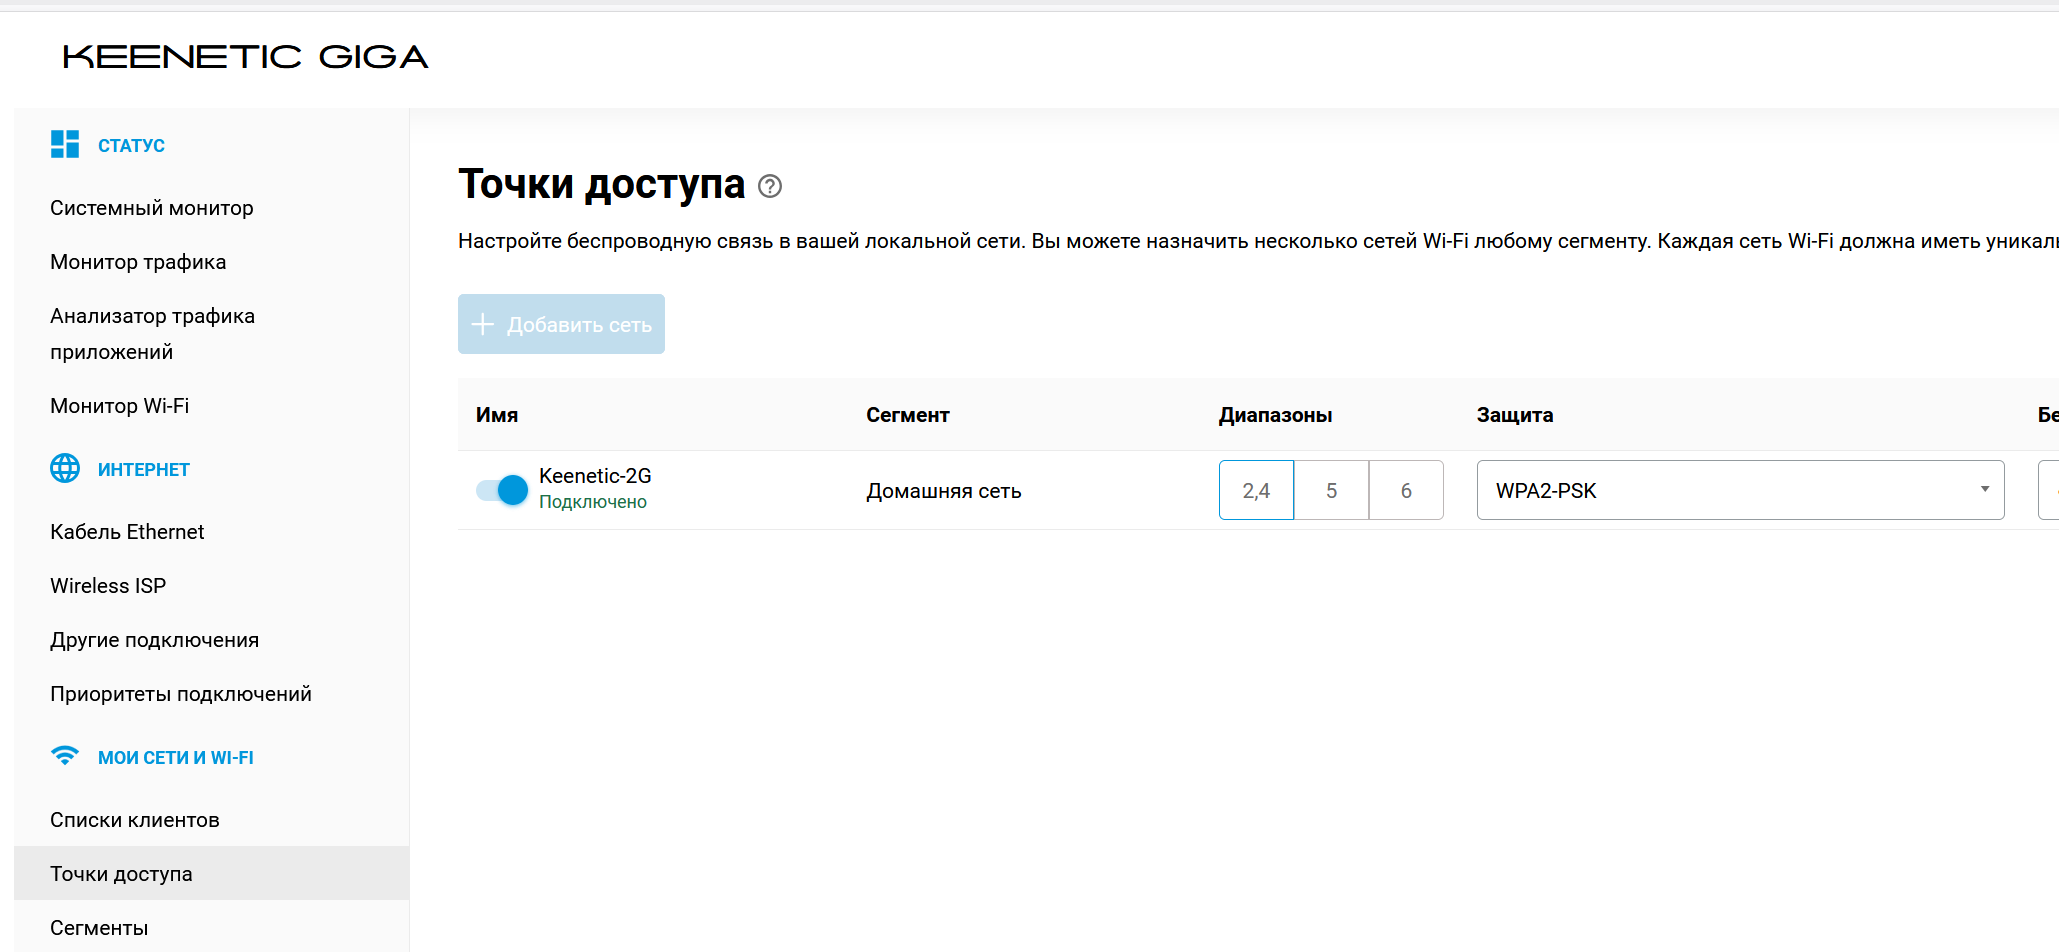The image size is (2059, 952).
Task: Open Монитор Wi-Fi page
Action: pyautogui.click(x=120, y=406)
